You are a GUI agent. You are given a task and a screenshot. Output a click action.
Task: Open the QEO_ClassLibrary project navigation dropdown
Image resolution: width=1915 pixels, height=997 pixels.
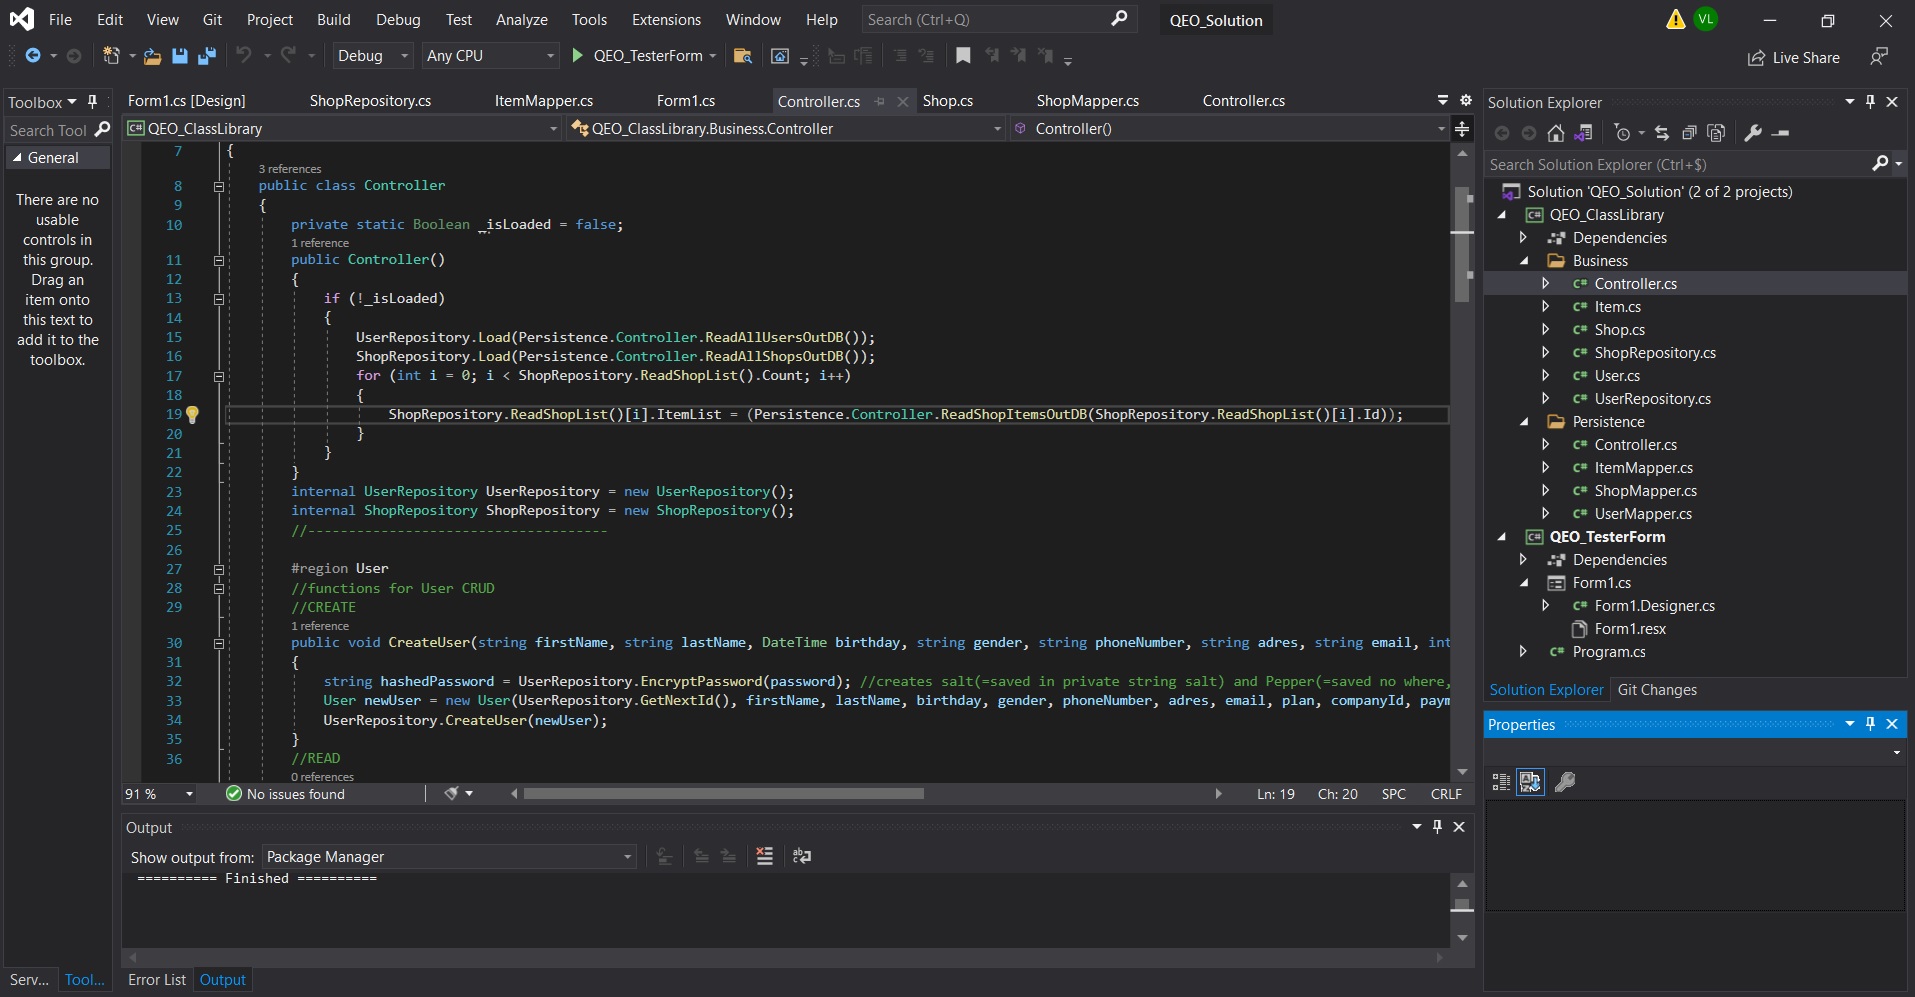pyautogui.click(x=343, y=128)
